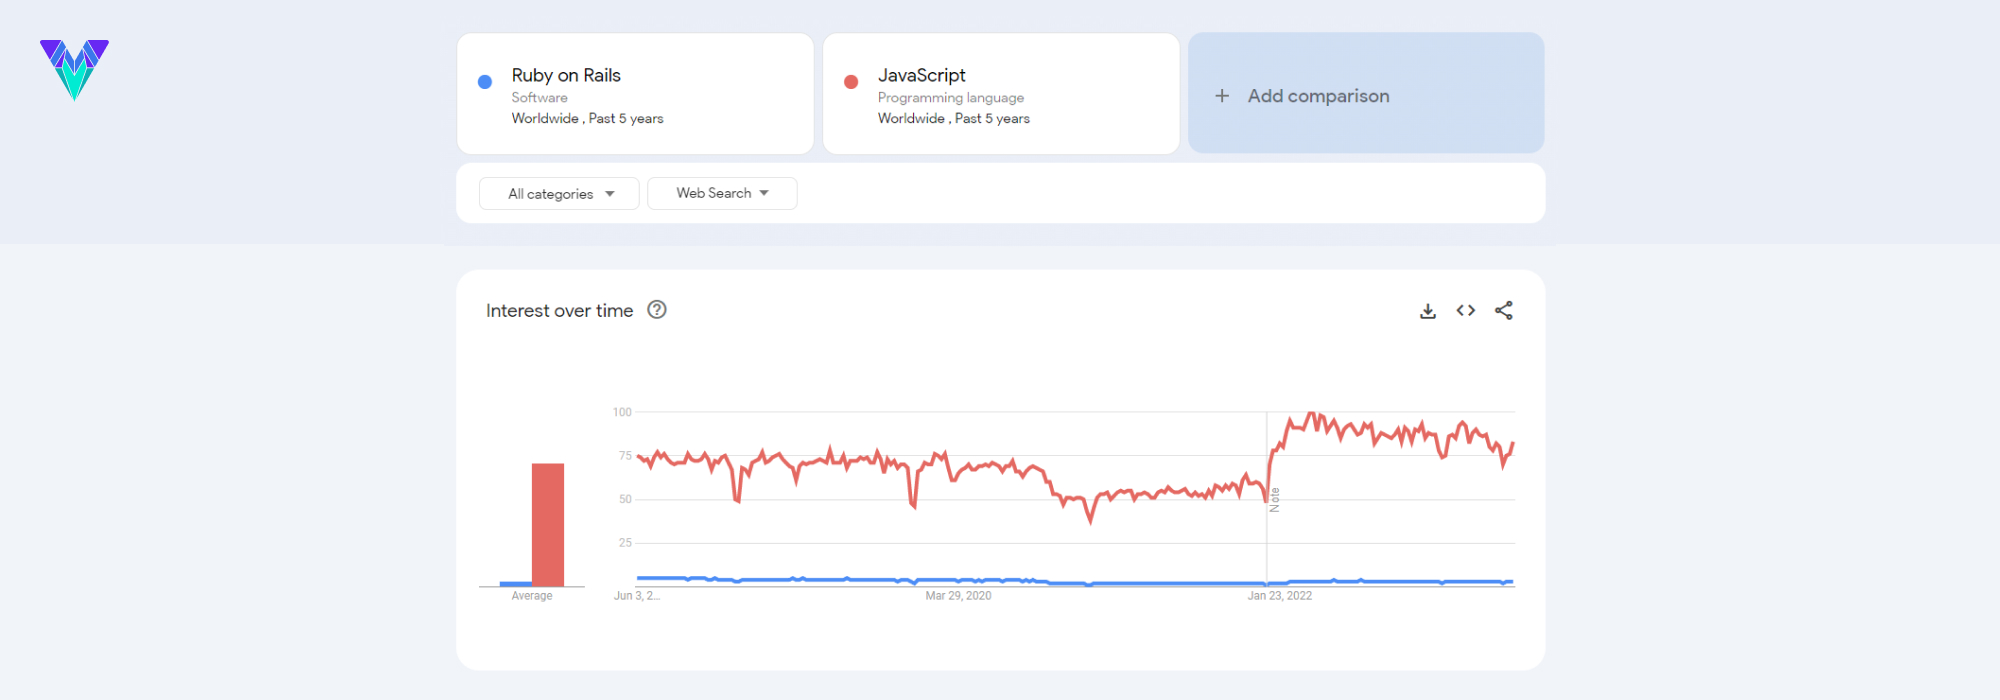Image resolution: width=2000 pixels, height=700 pixels.
Task: Share the Interest over time chart
Action: tap(1503, 310)
